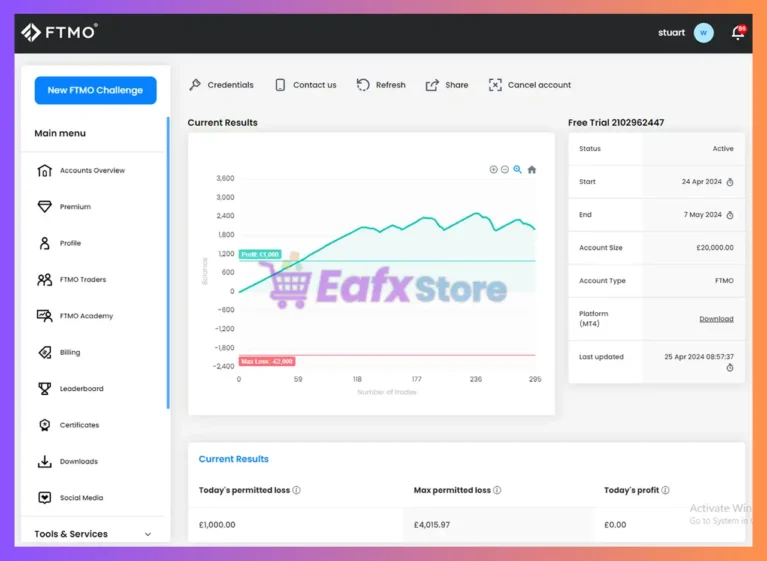Image resolution: width=767 pixels, height=561 pixels.
Task: Click the 25 Apr 2024 08:57:37 timestamp
Action: [x=699, y=357]
